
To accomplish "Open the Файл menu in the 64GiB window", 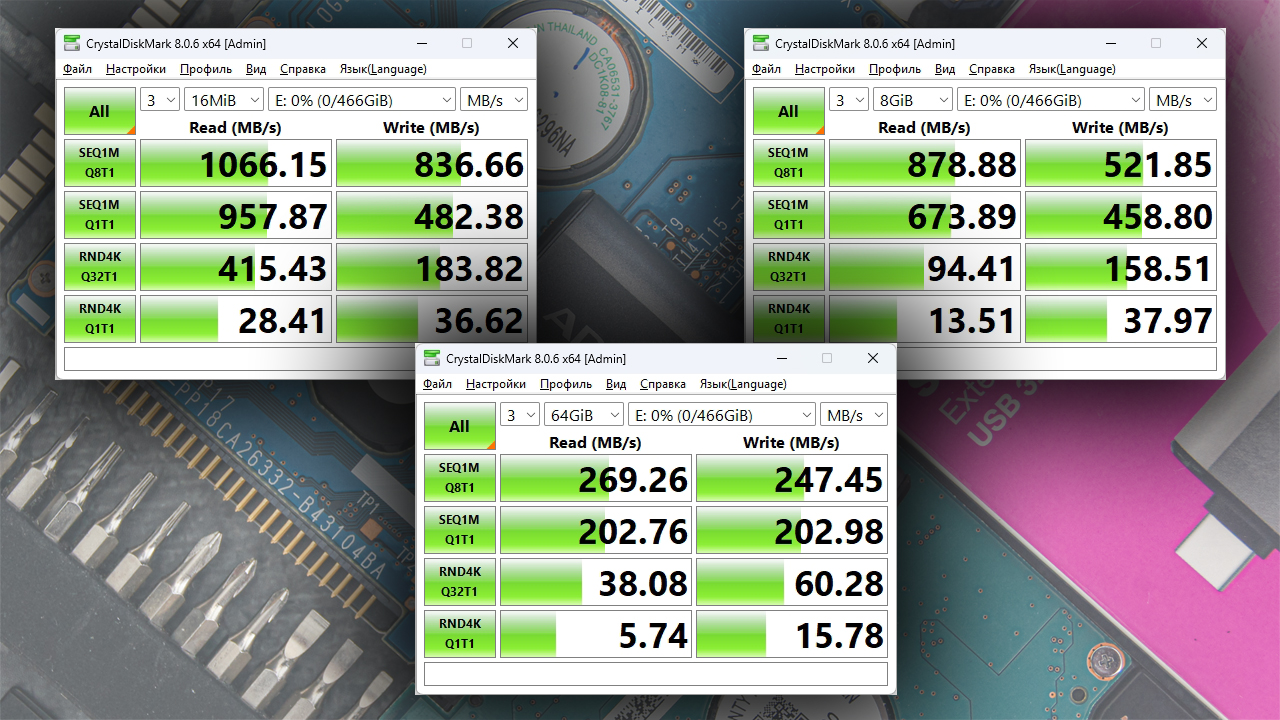I will 437,384.
